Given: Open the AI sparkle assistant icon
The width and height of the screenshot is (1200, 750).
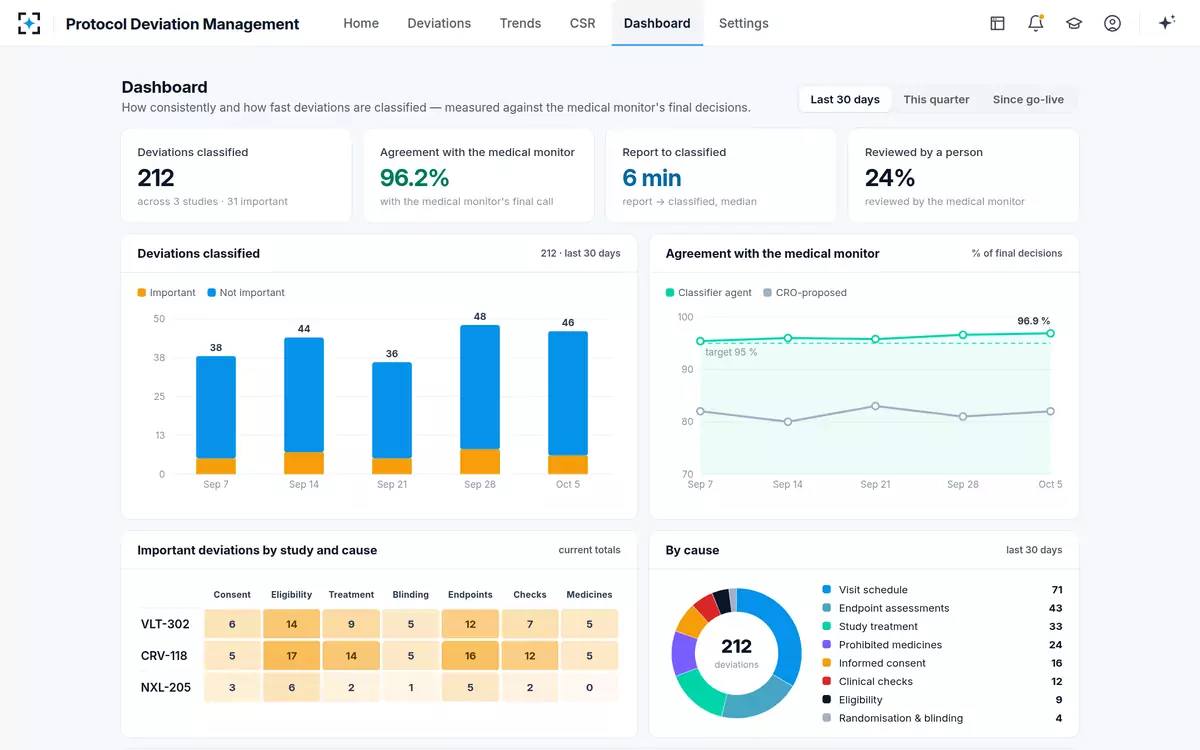Looking at the screenshot, I should click(x=1166, y=23).
